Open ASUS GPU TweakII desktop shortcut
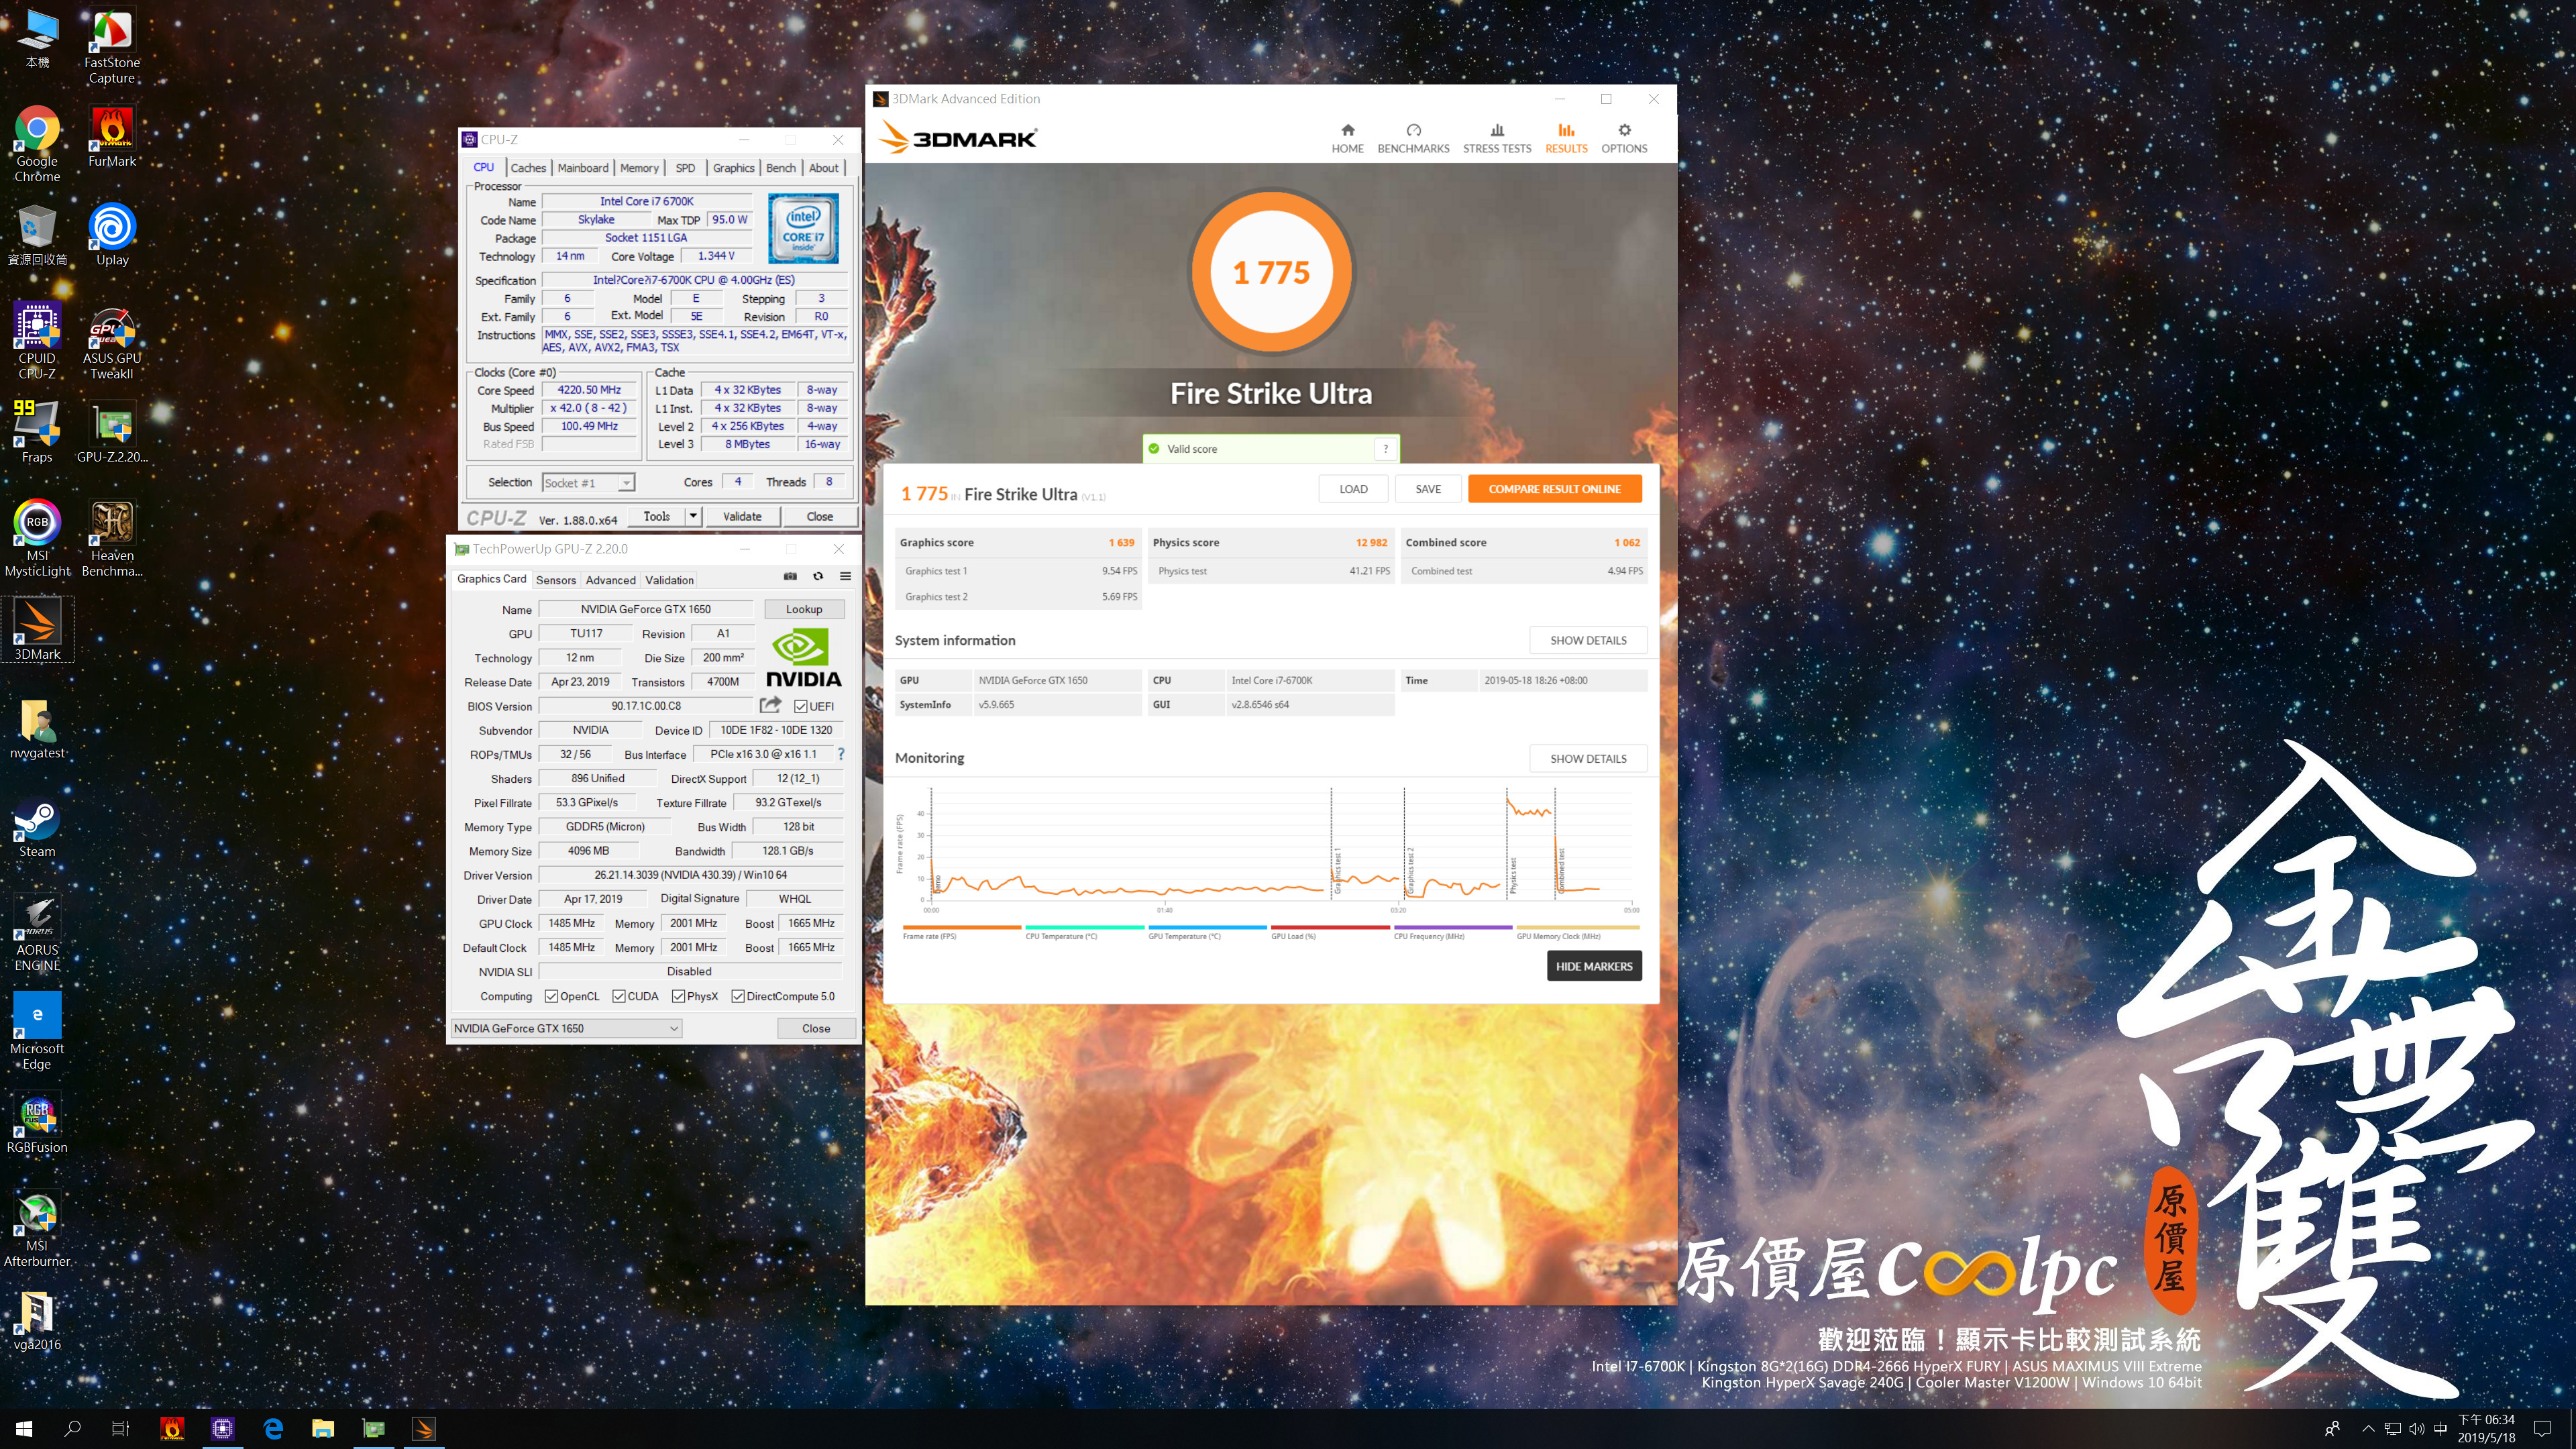 click(x=111, y=341)
